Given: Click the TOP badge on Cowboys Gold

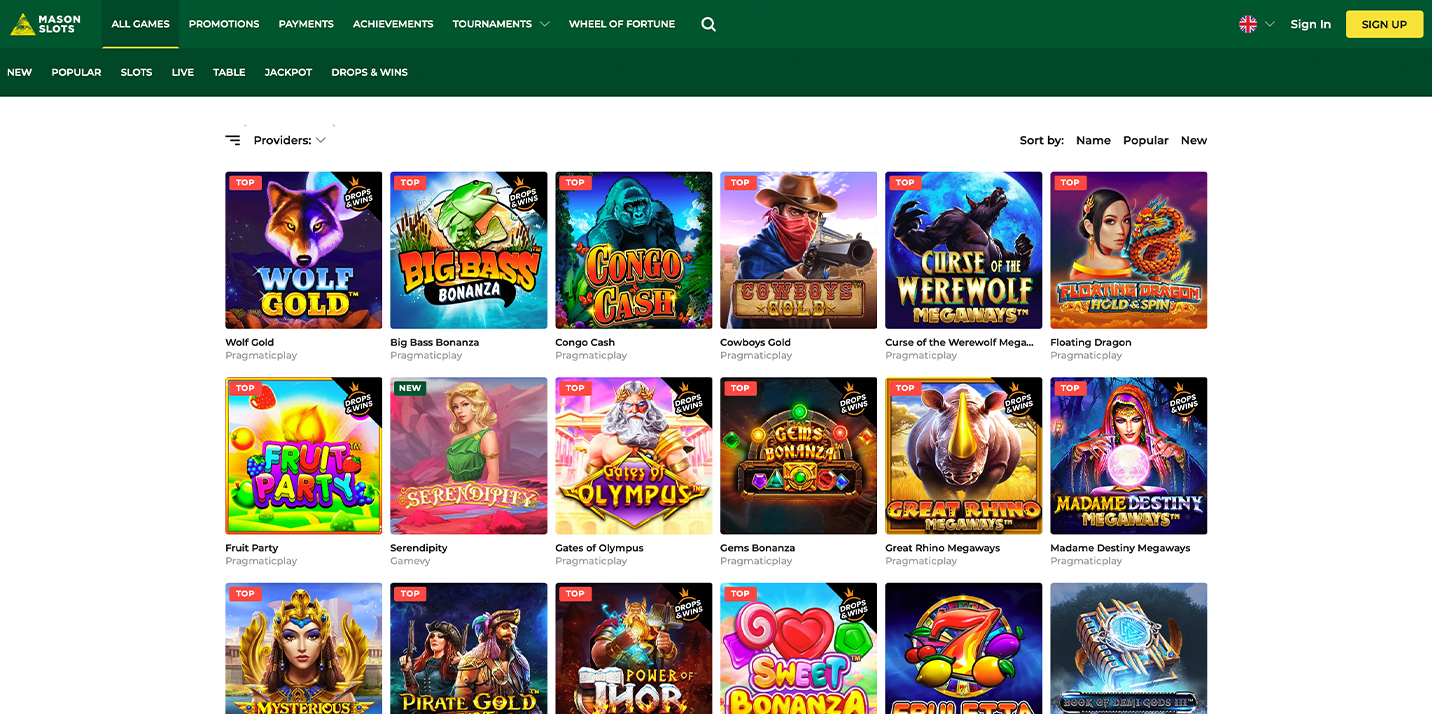Looking at the screenshot, I should 740,183.
